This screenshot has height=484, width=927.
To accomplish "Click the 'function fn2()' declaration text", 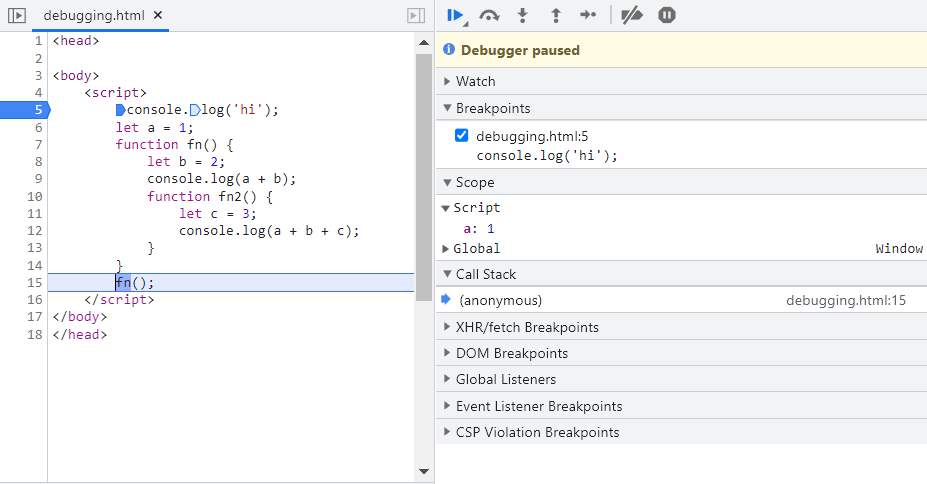I will click(210, 196).
